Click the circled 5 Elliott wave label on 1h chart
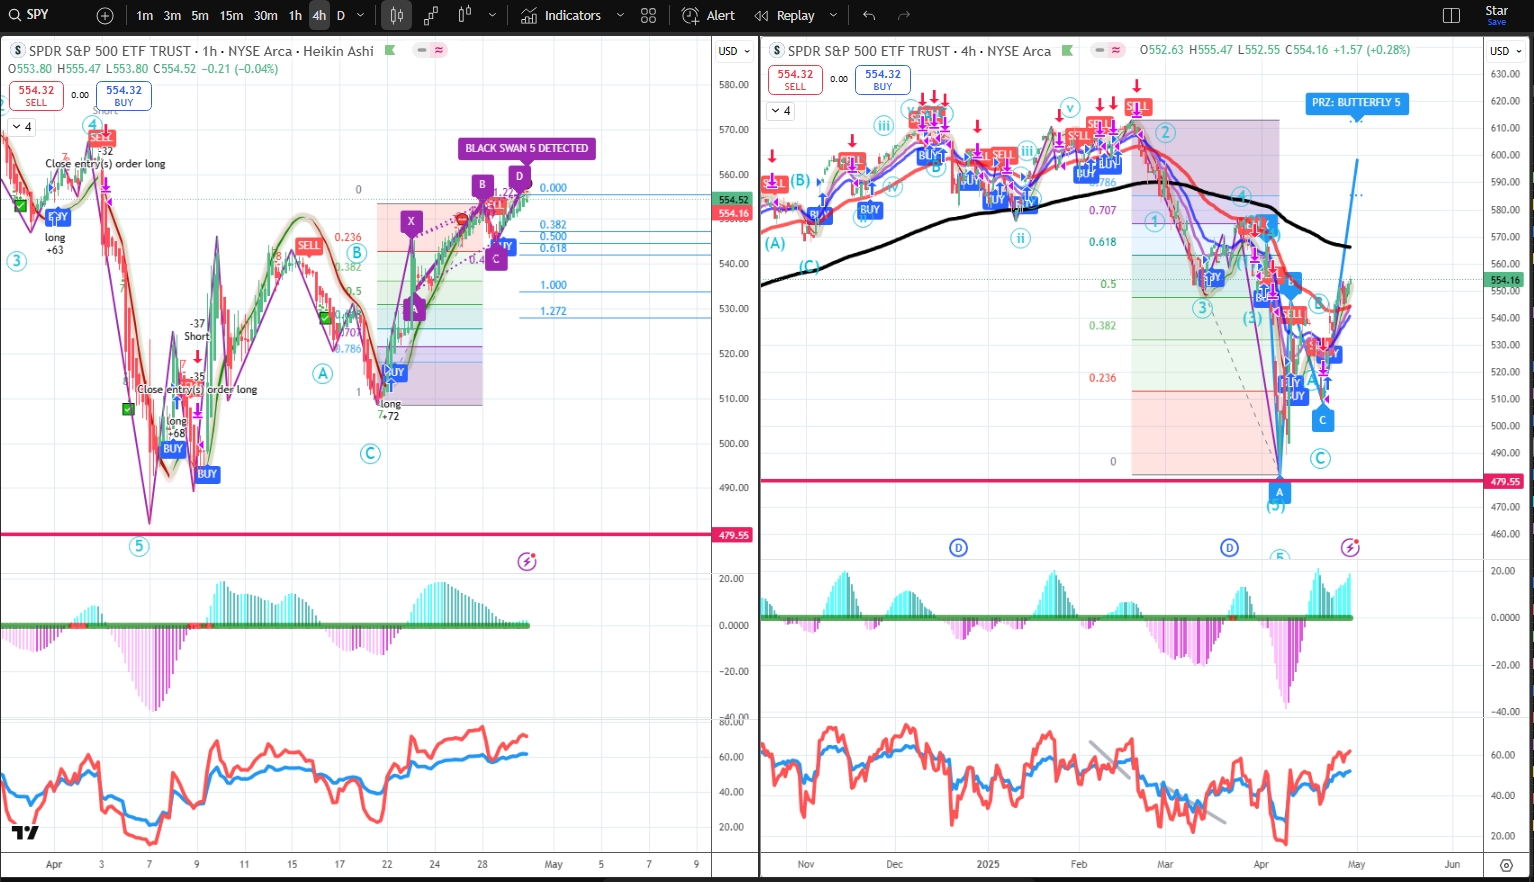Viewport: 1534px width, 882px height. click(139, 546)
